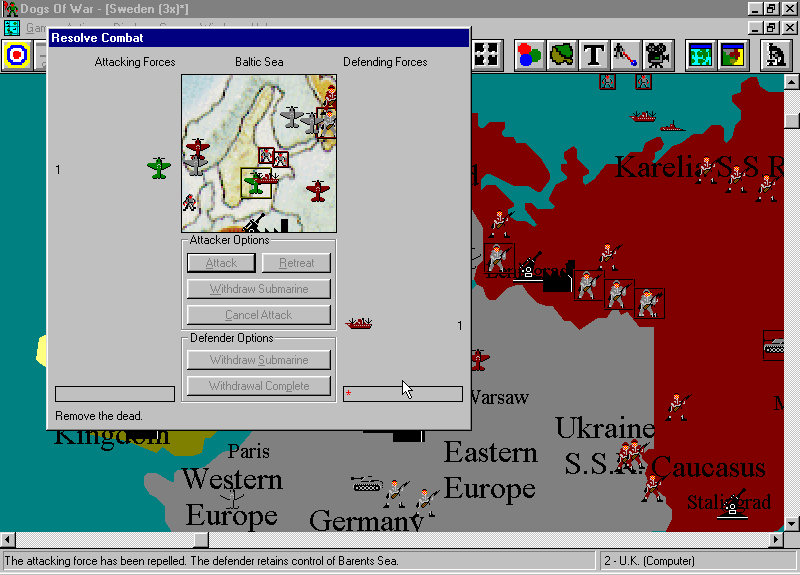Click the 'attacking force has been repelled' status message
800x575 pixels.
[x=201, y=561]
